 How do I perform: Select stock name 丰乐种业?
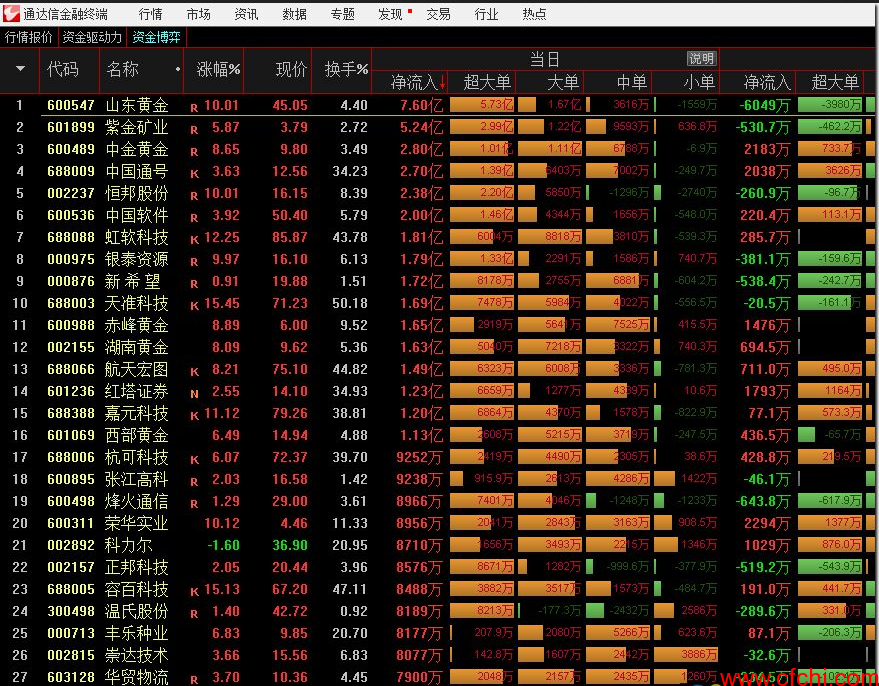137,633
